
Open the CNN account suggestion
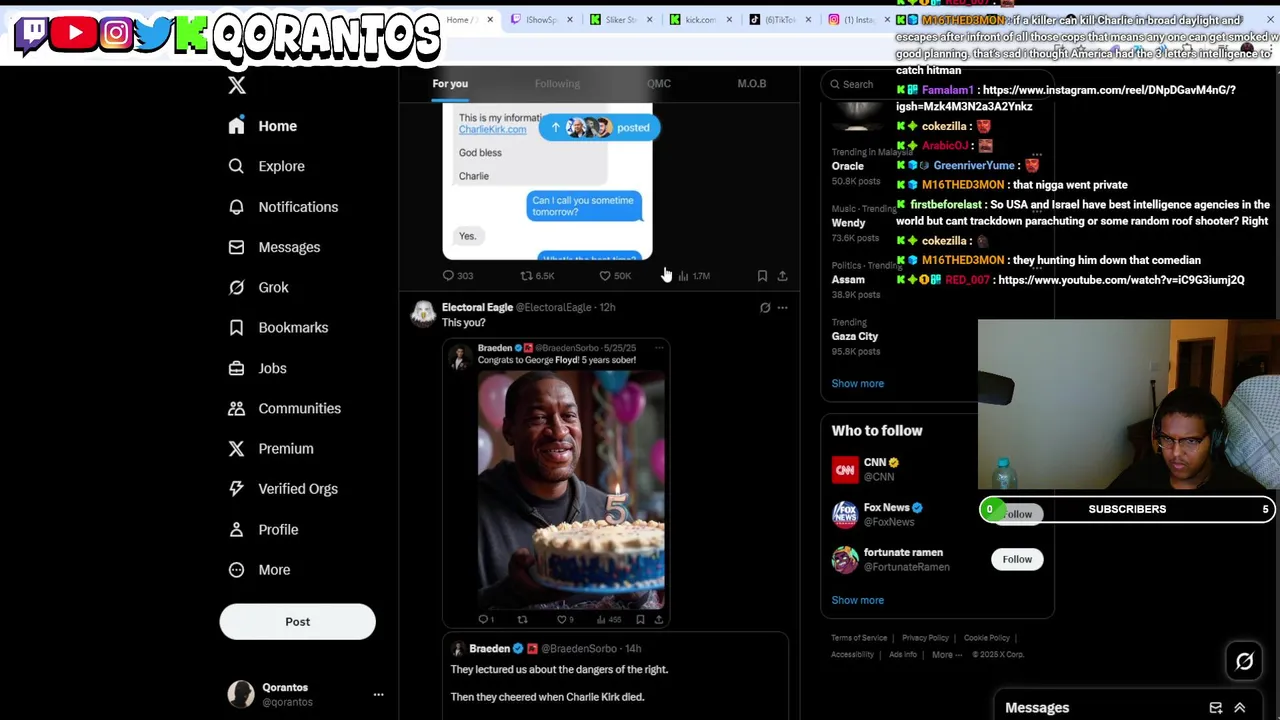(x=900, y=469)
